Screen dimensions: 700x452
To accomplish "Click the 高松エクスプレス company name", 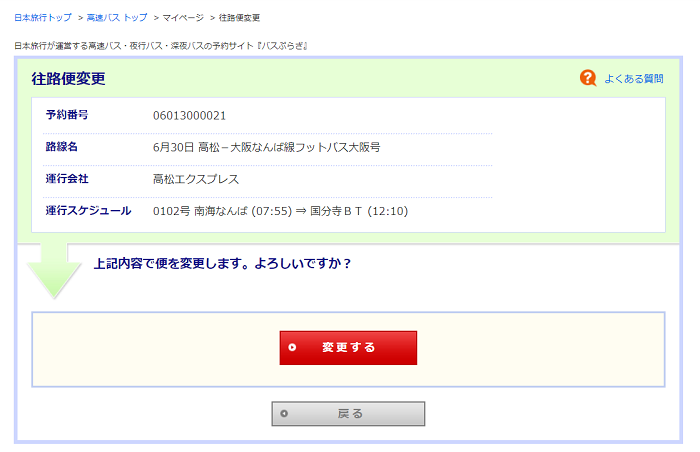I will pos(196,179).
